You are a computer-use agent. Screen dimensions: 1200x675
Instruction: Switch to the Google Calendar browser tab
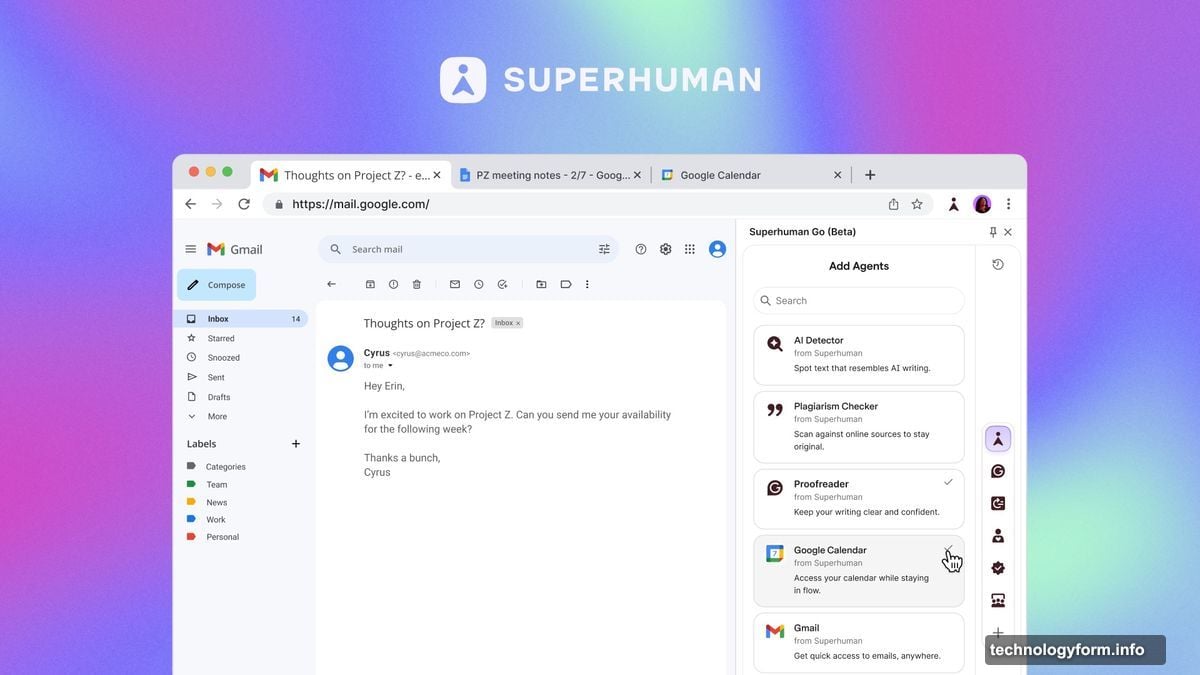pyautogui.click(x=751, y=175)
